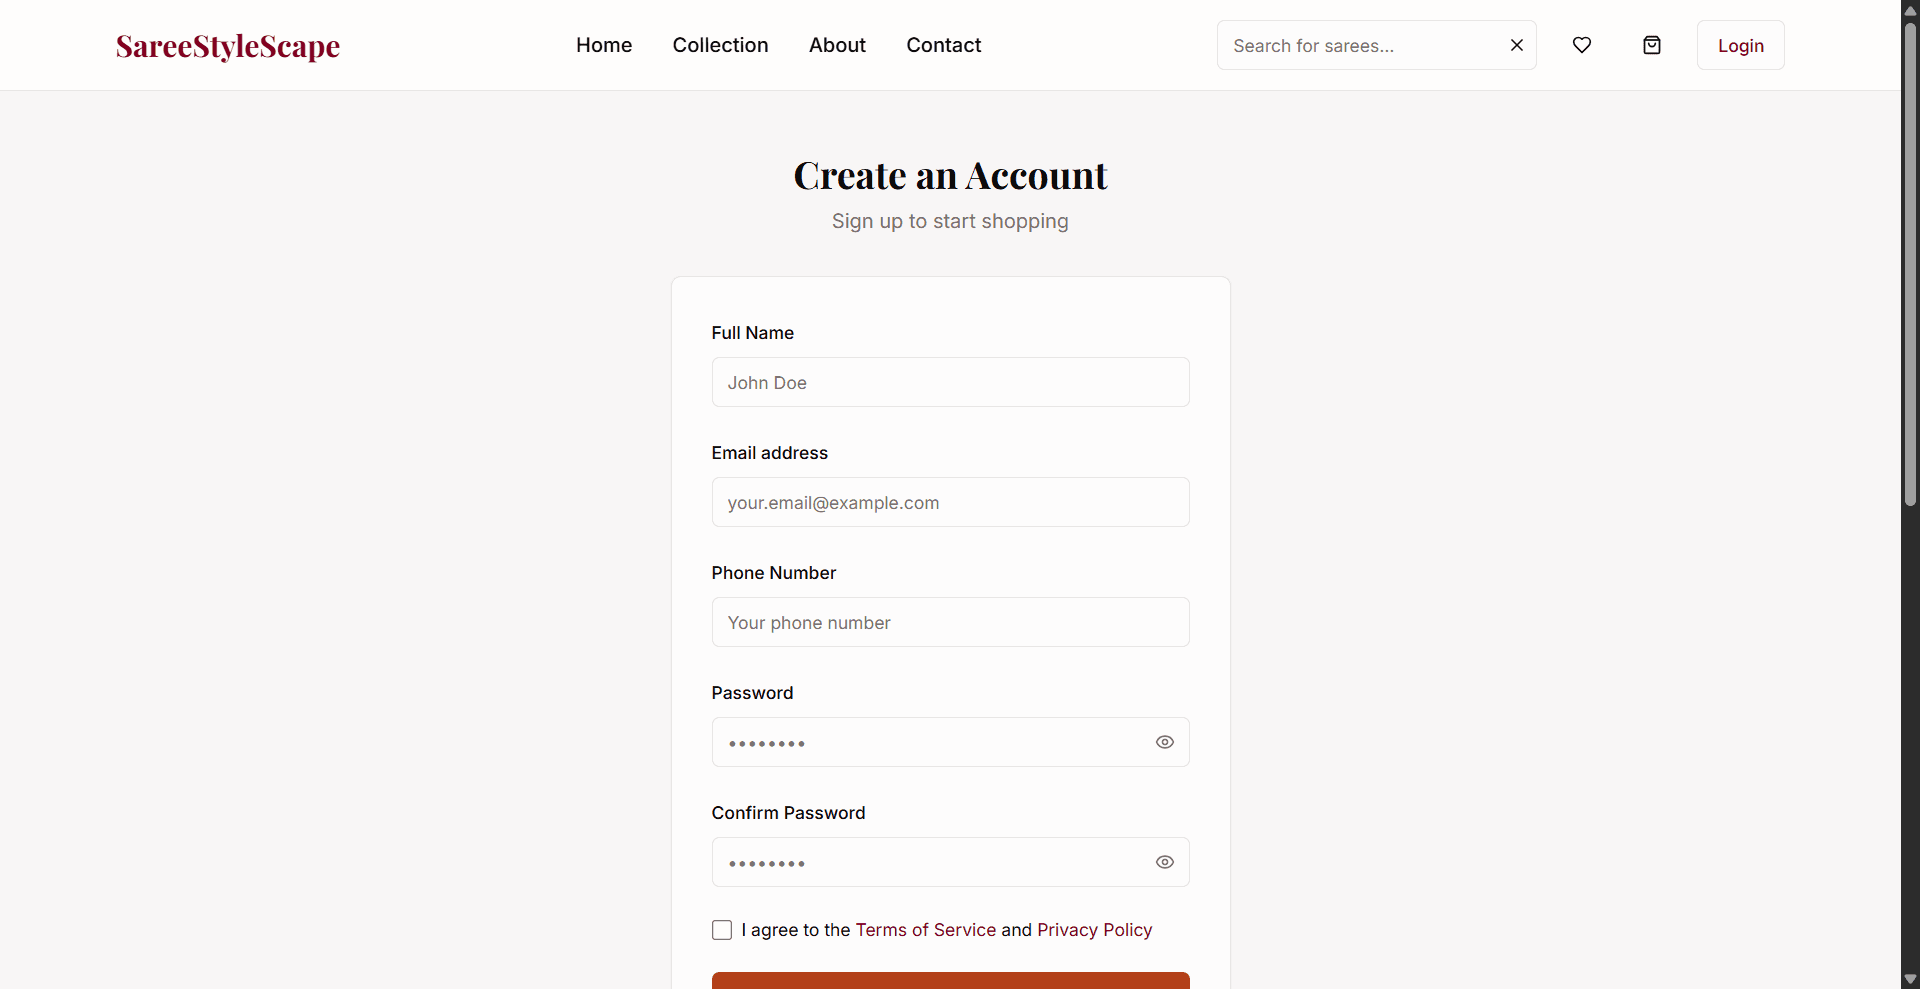Open the Terms of Service link
The height and width of the screenshot is (989, 1920).
(x=926, y=929)
